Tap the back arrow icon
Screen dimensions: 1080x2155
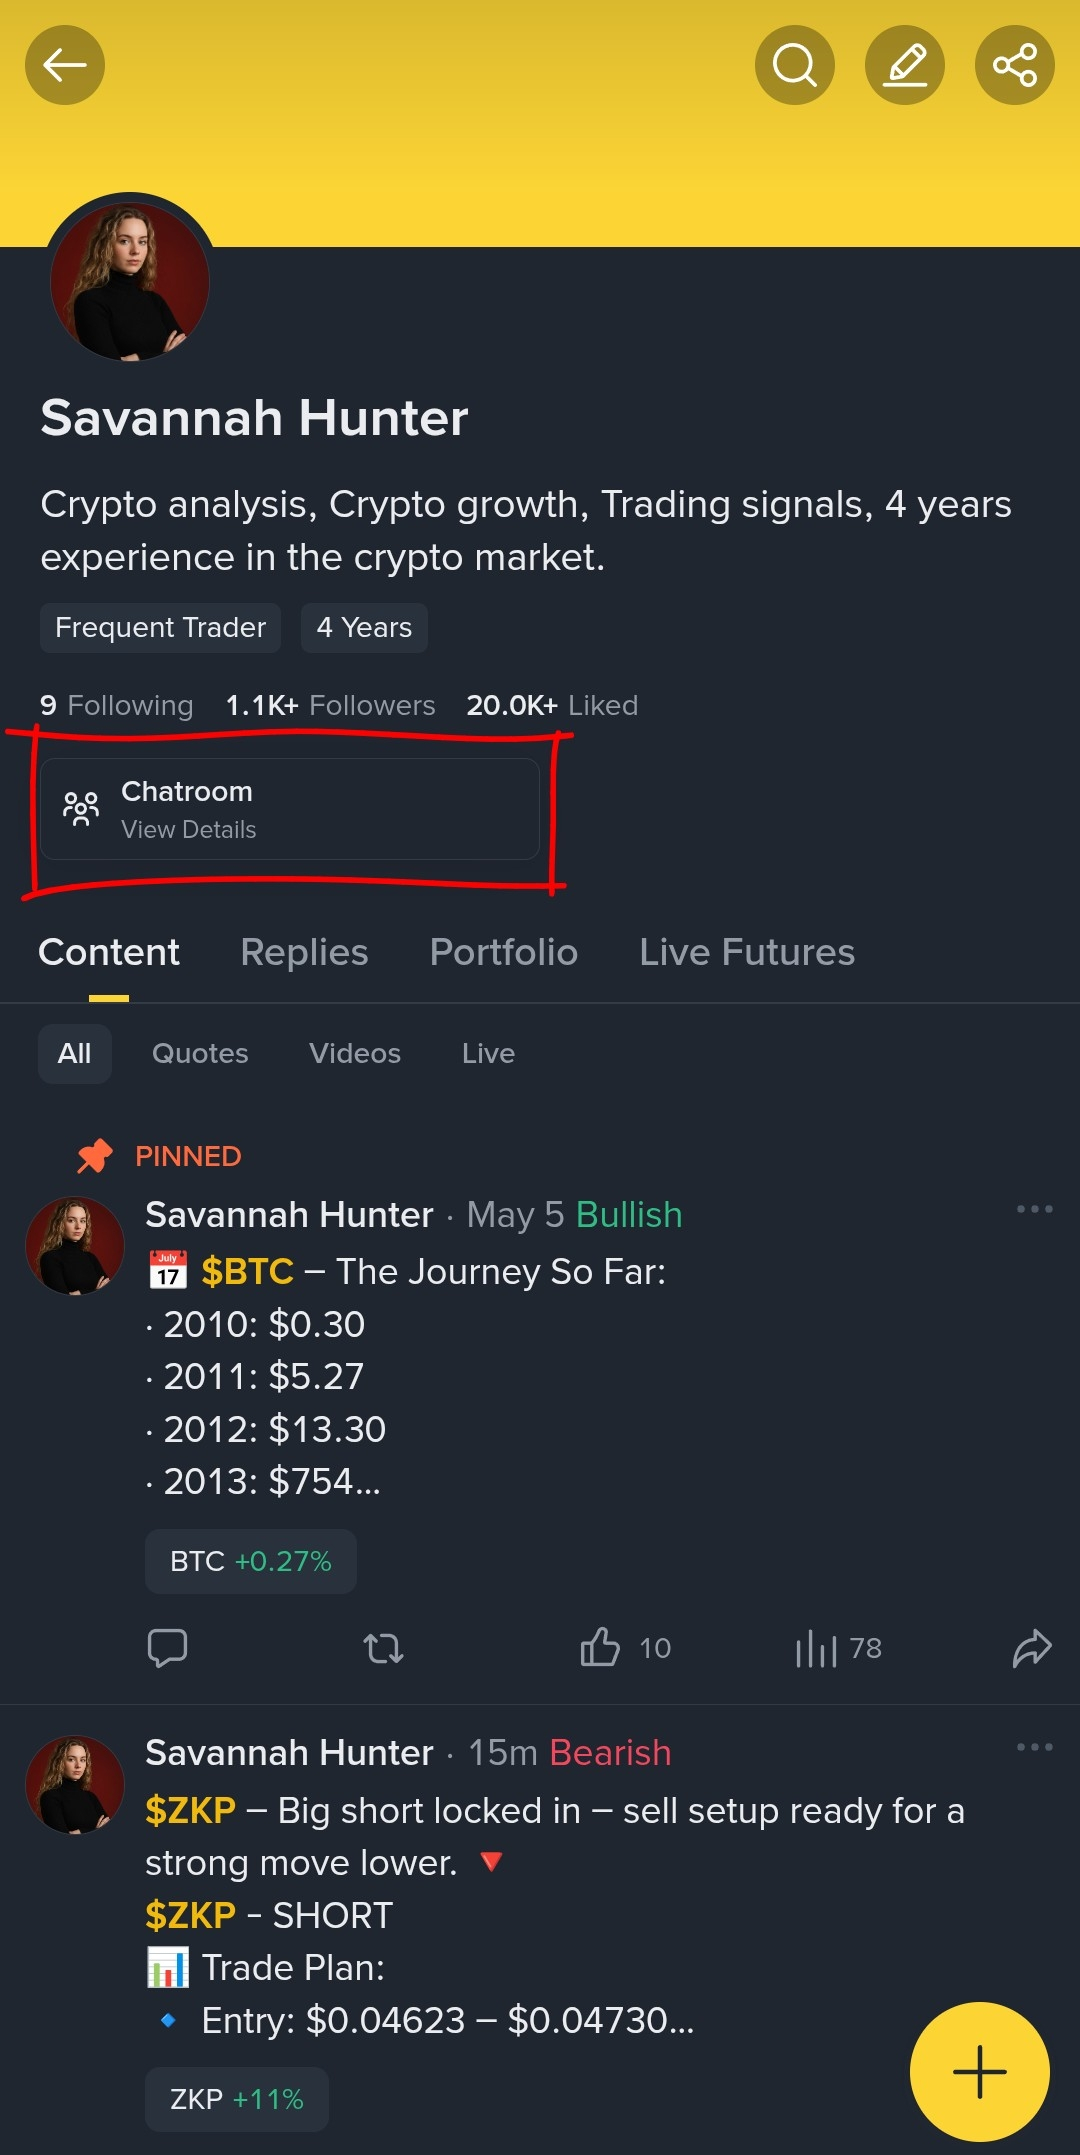click(65, 66)
